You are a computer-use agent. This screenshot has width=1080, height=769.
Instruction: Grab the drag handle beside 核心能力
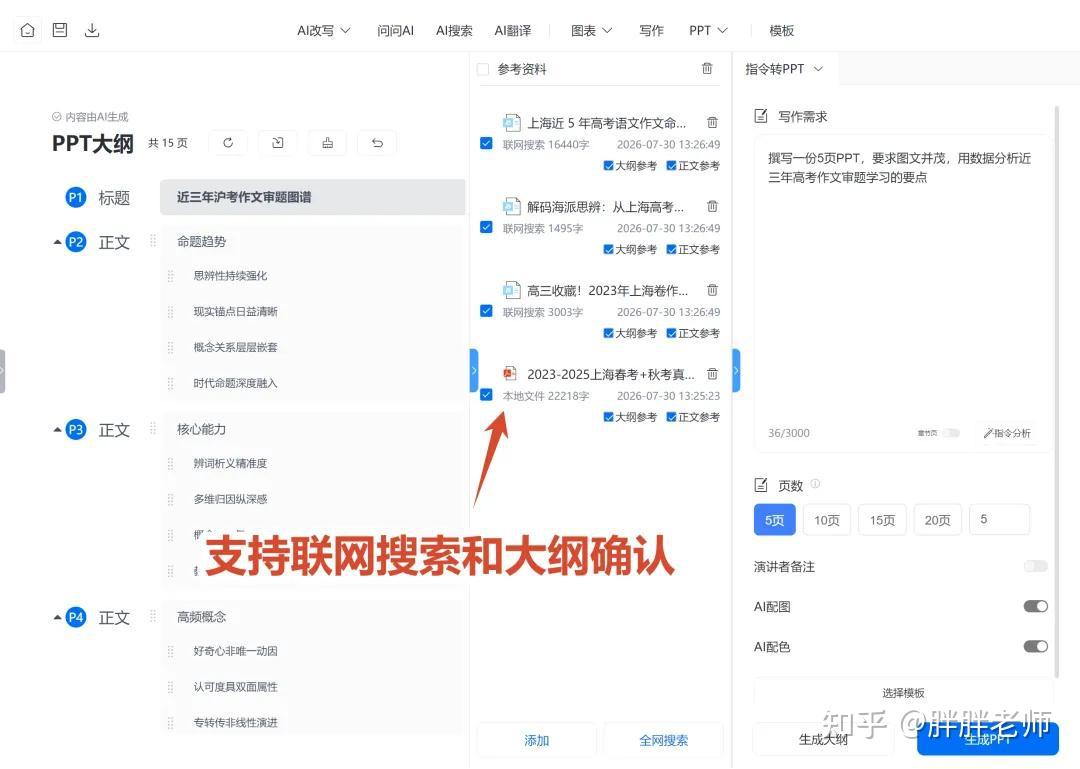153,429
